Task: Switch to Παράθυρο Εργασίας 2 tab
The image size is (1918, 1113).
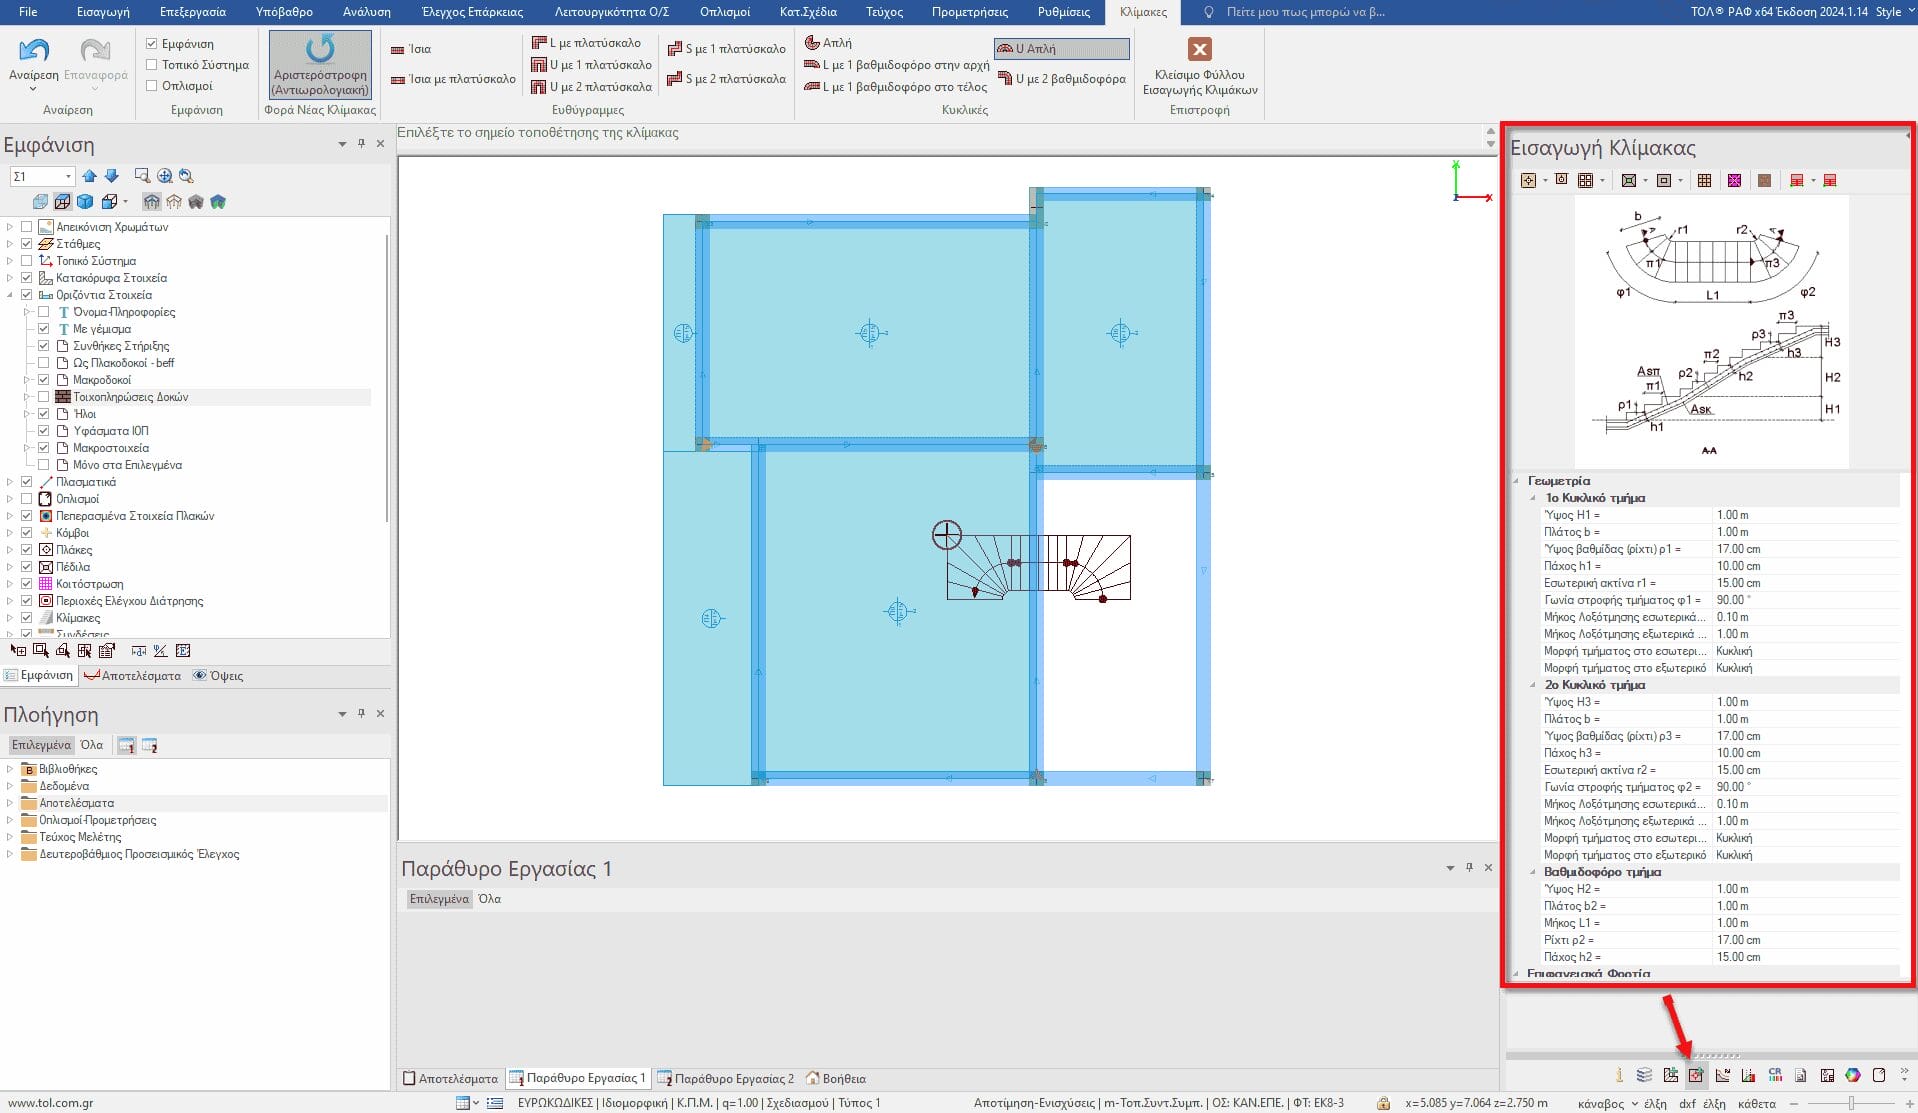Action: point(725,1078)
